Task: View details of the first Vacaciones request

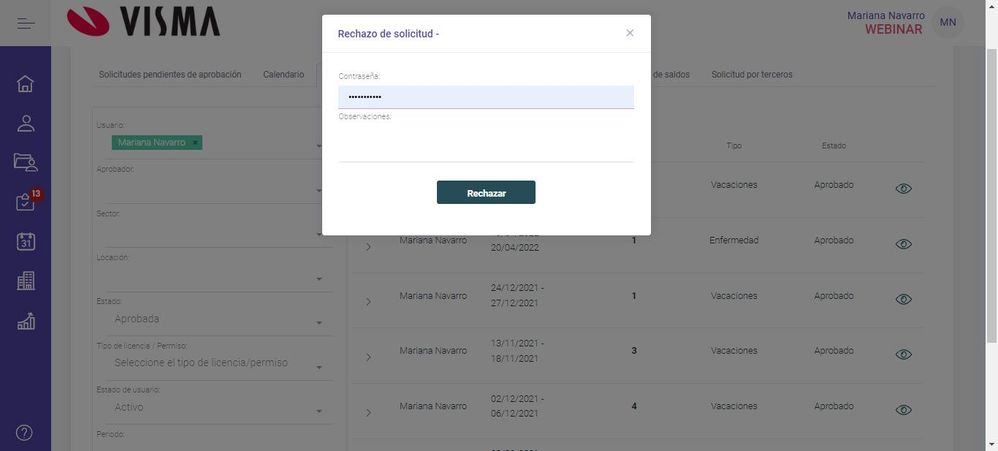Action: click(x=903, y=189)
